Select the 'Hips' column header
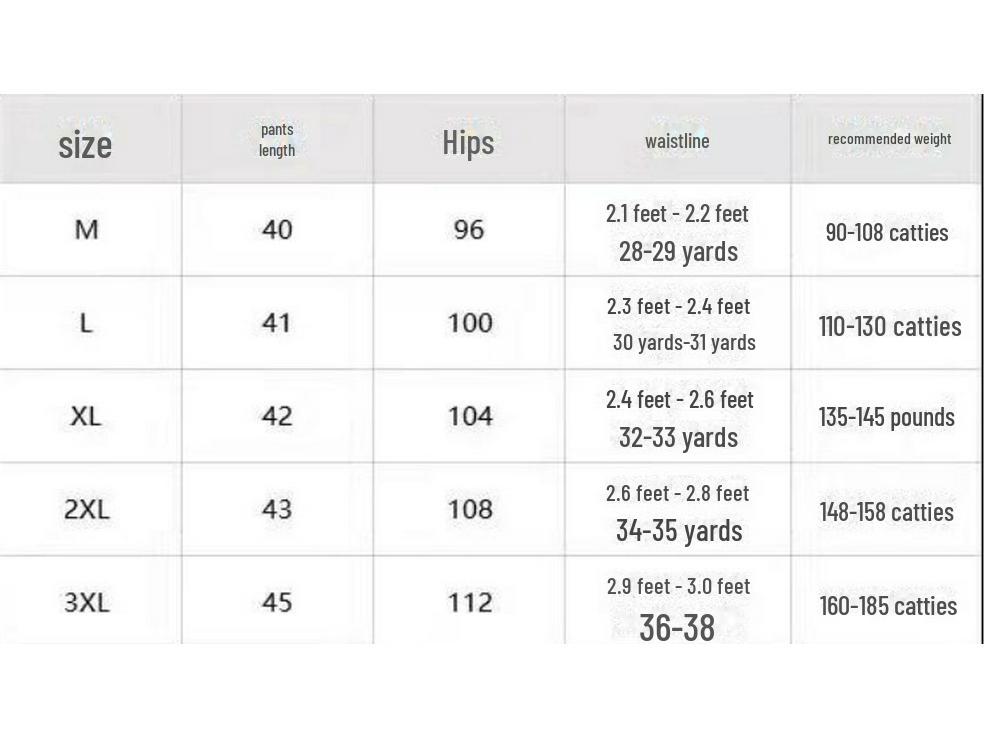This screenshot has width=985, height=739. click(x=468, y=142)
